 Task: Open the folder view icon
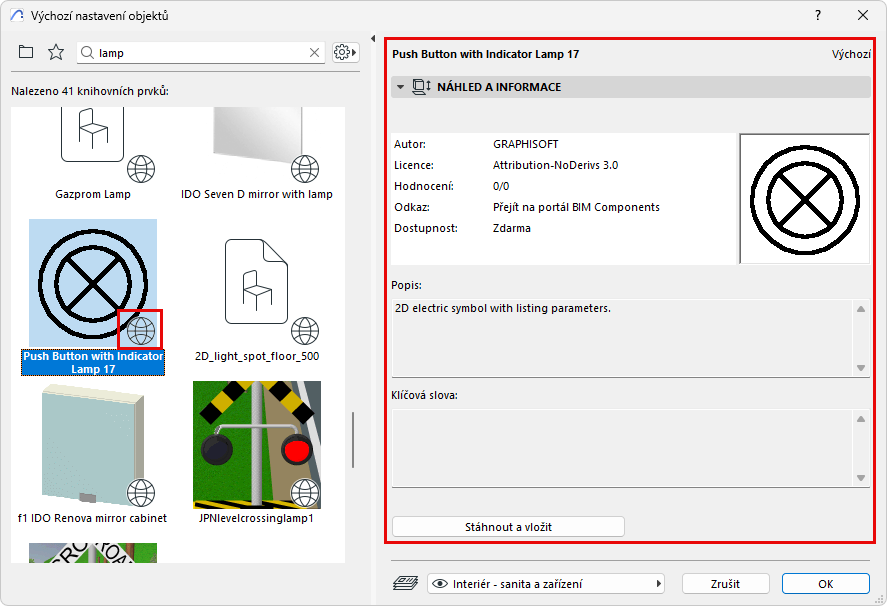[26, 52]
